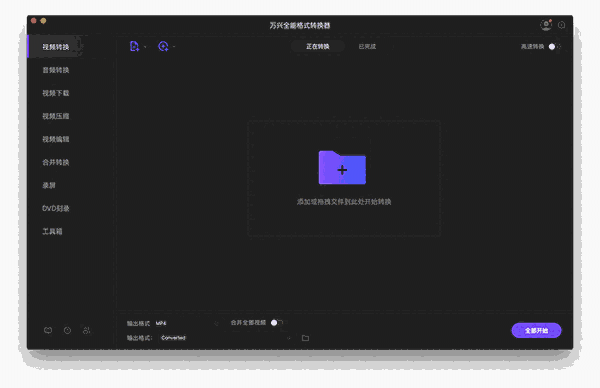
Task: Click the purple add-folder icon
Action: coord(342,168)
